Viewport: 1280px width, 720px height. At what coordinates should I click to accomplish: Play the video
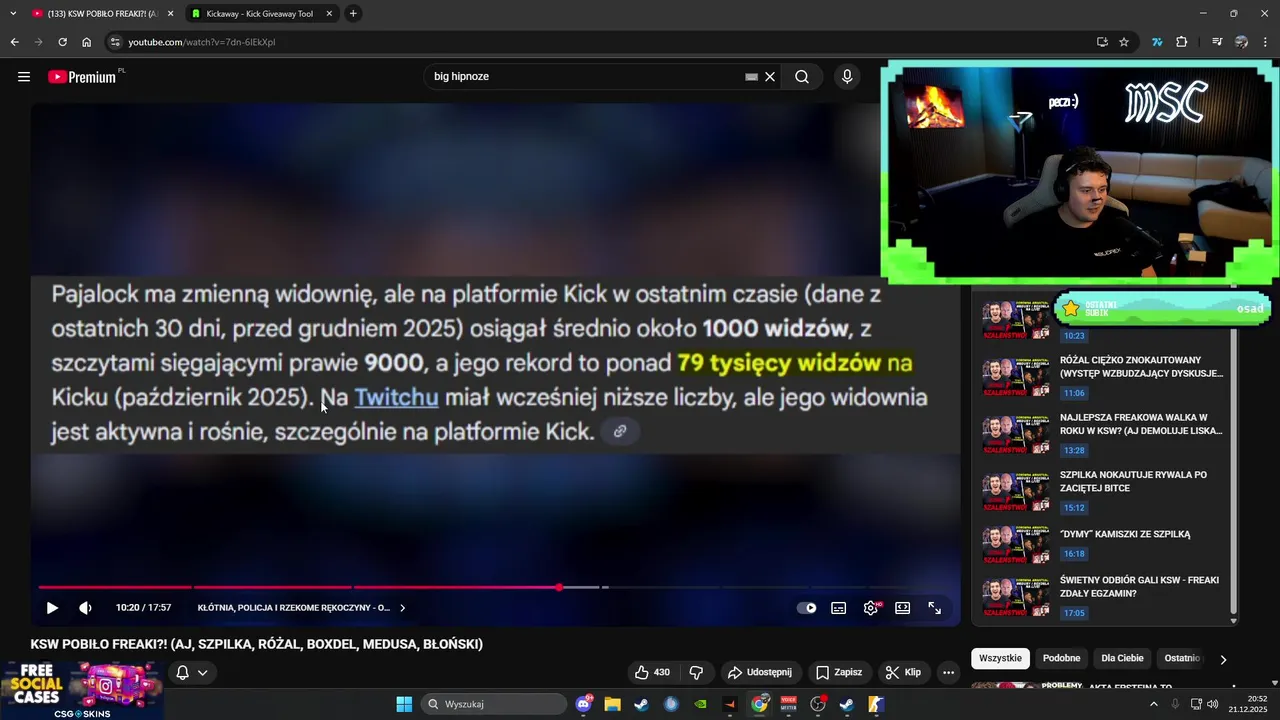pyautogui.click(x=52, y=608)
